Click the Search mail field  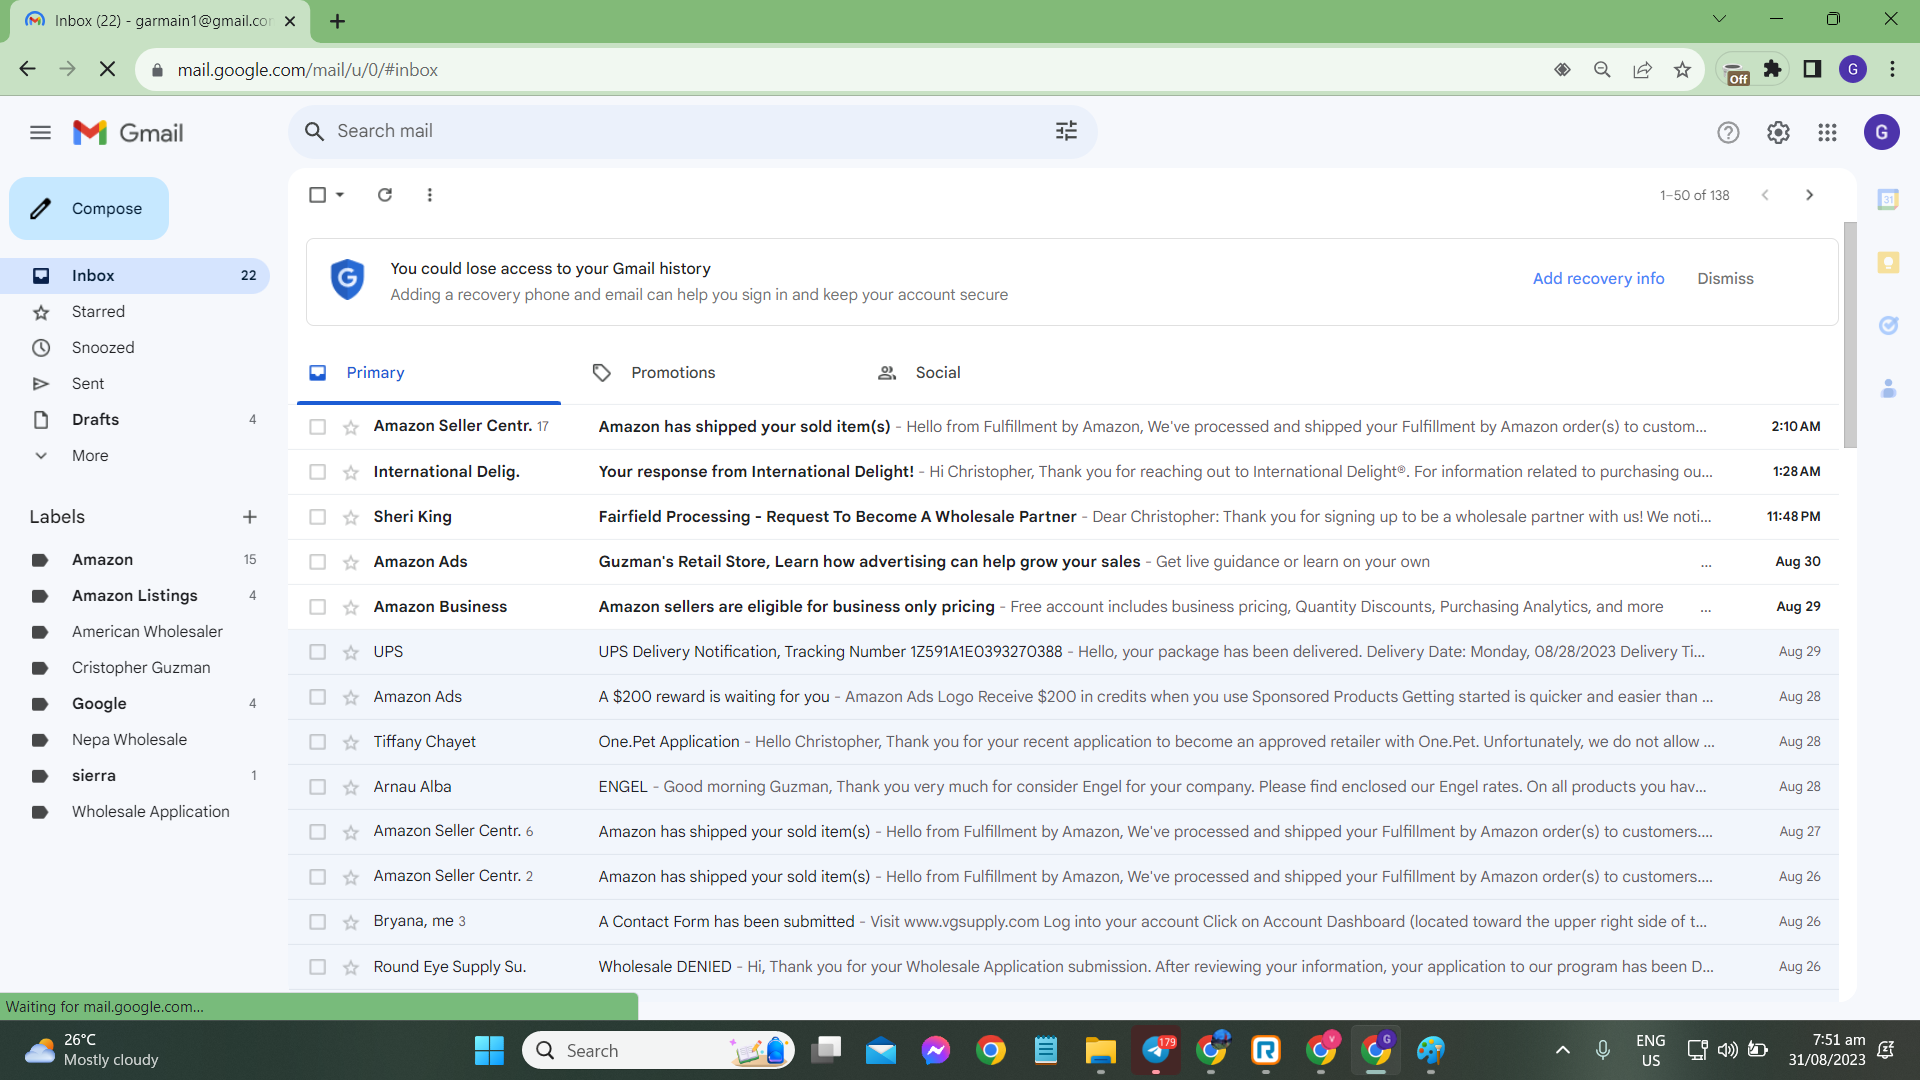tap(690, 131)
